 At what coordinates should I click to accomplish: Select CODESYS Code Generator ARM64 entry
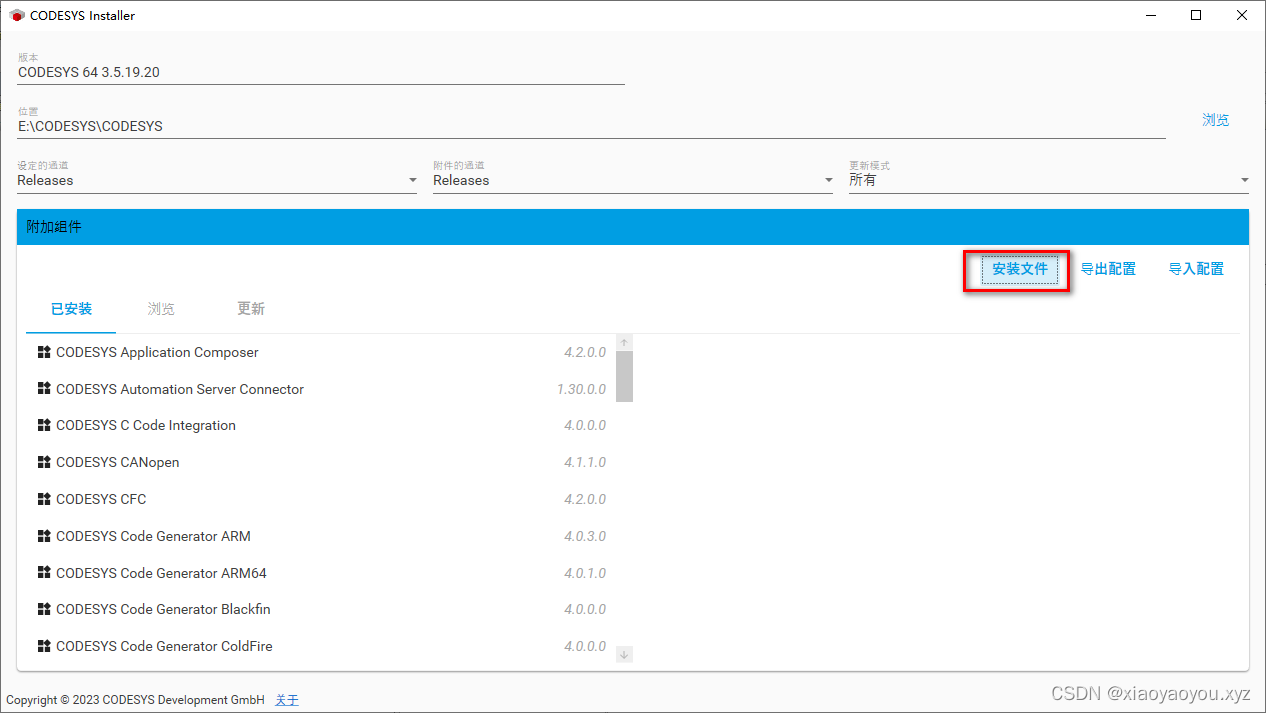[321, 573]
